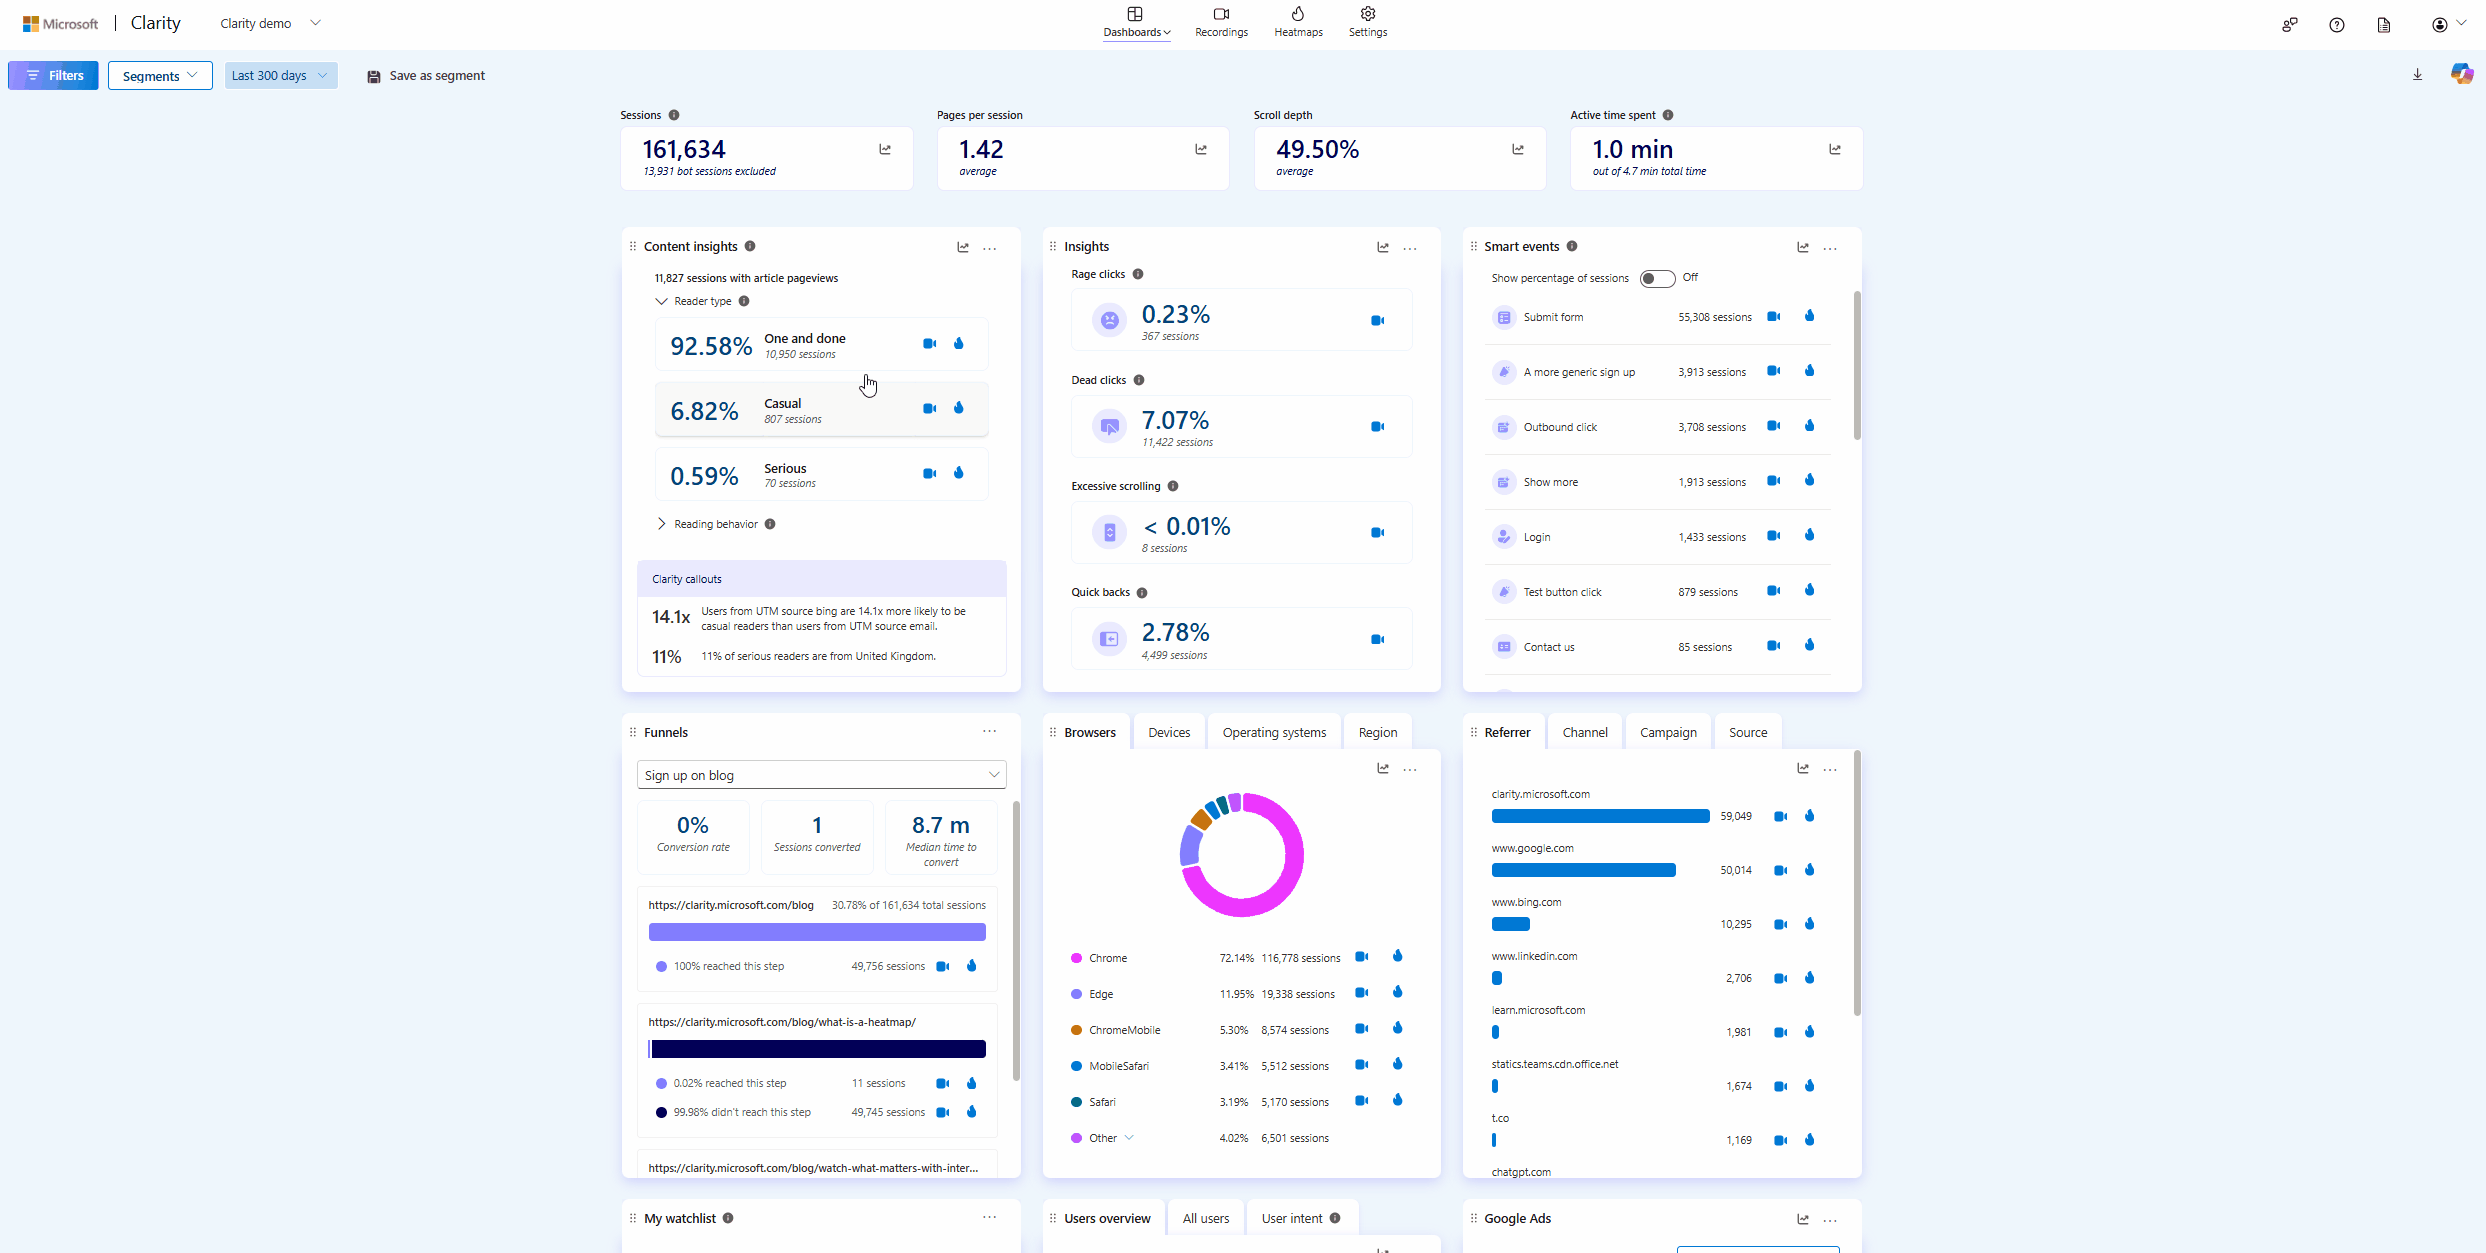The width and height of the screenshot is (2486, 1253).
Task: Watch recordings of Dead clicks sessions
Action: coord(1377,425)
